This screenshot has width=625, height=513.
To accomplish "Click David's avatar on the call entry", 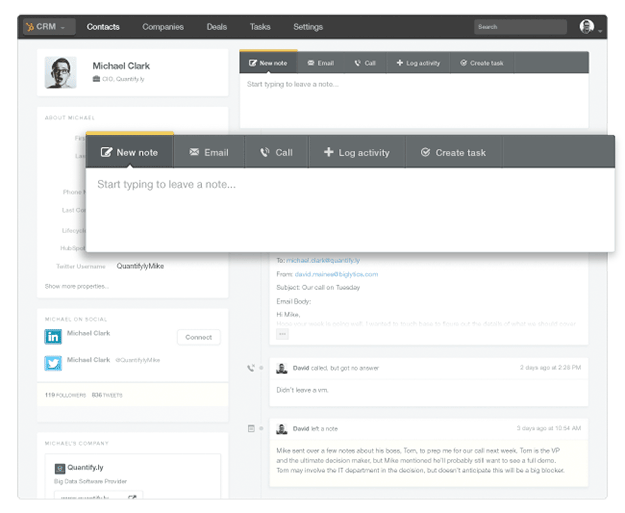I will [282, 368].
